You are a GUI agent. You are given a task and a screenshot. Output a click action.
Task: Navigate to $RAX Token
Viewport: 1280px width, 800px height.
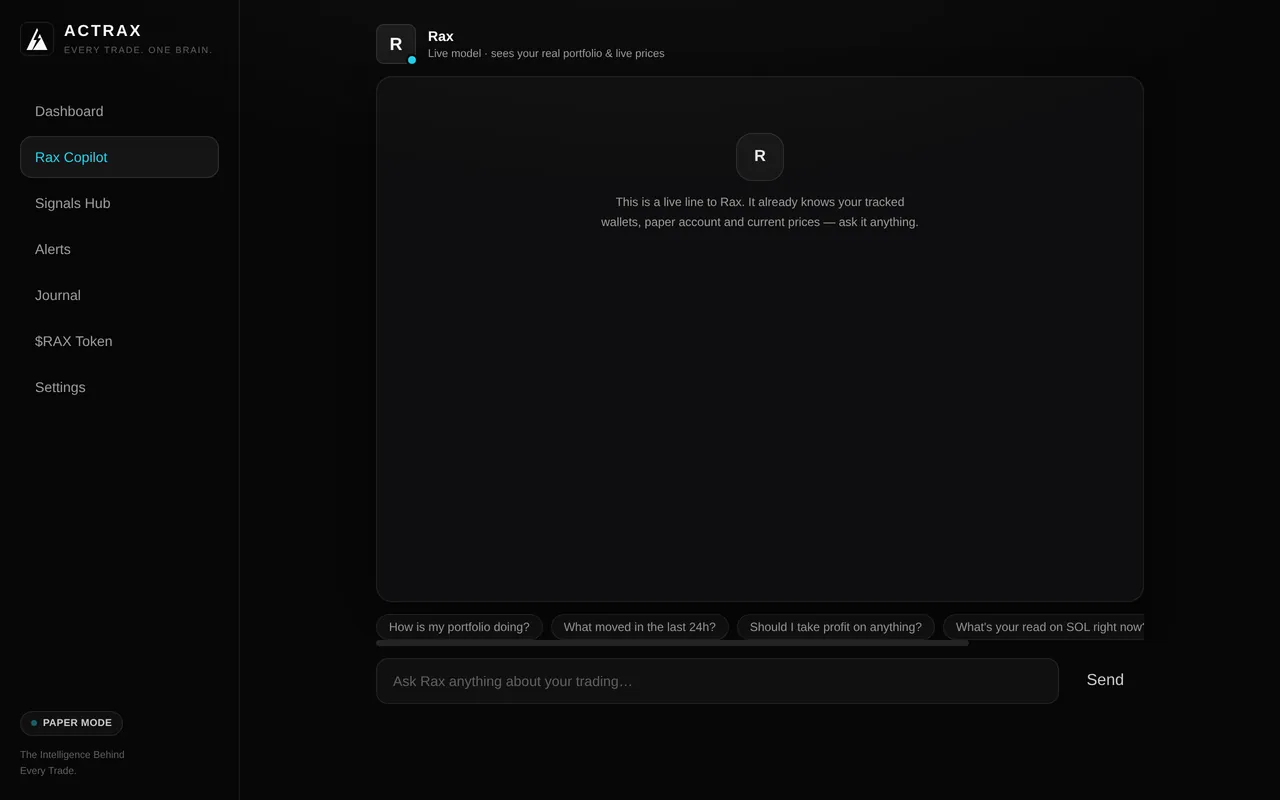119,341
